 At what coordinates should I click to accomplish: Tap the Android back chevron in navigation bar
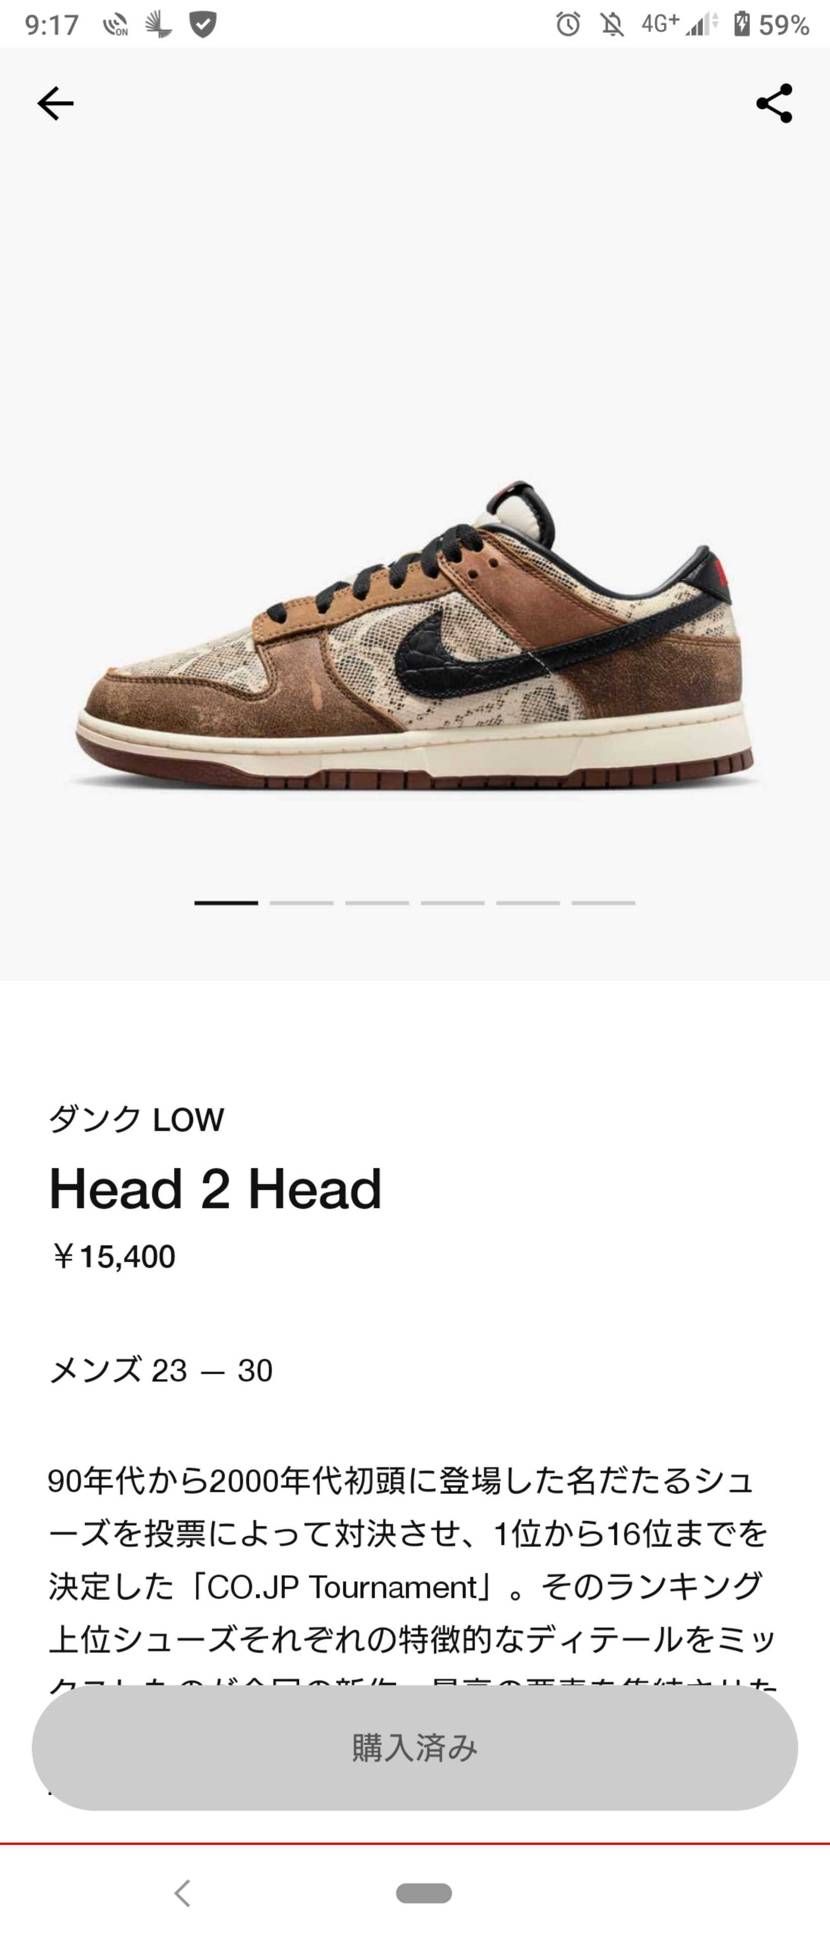click(182, 1892)
